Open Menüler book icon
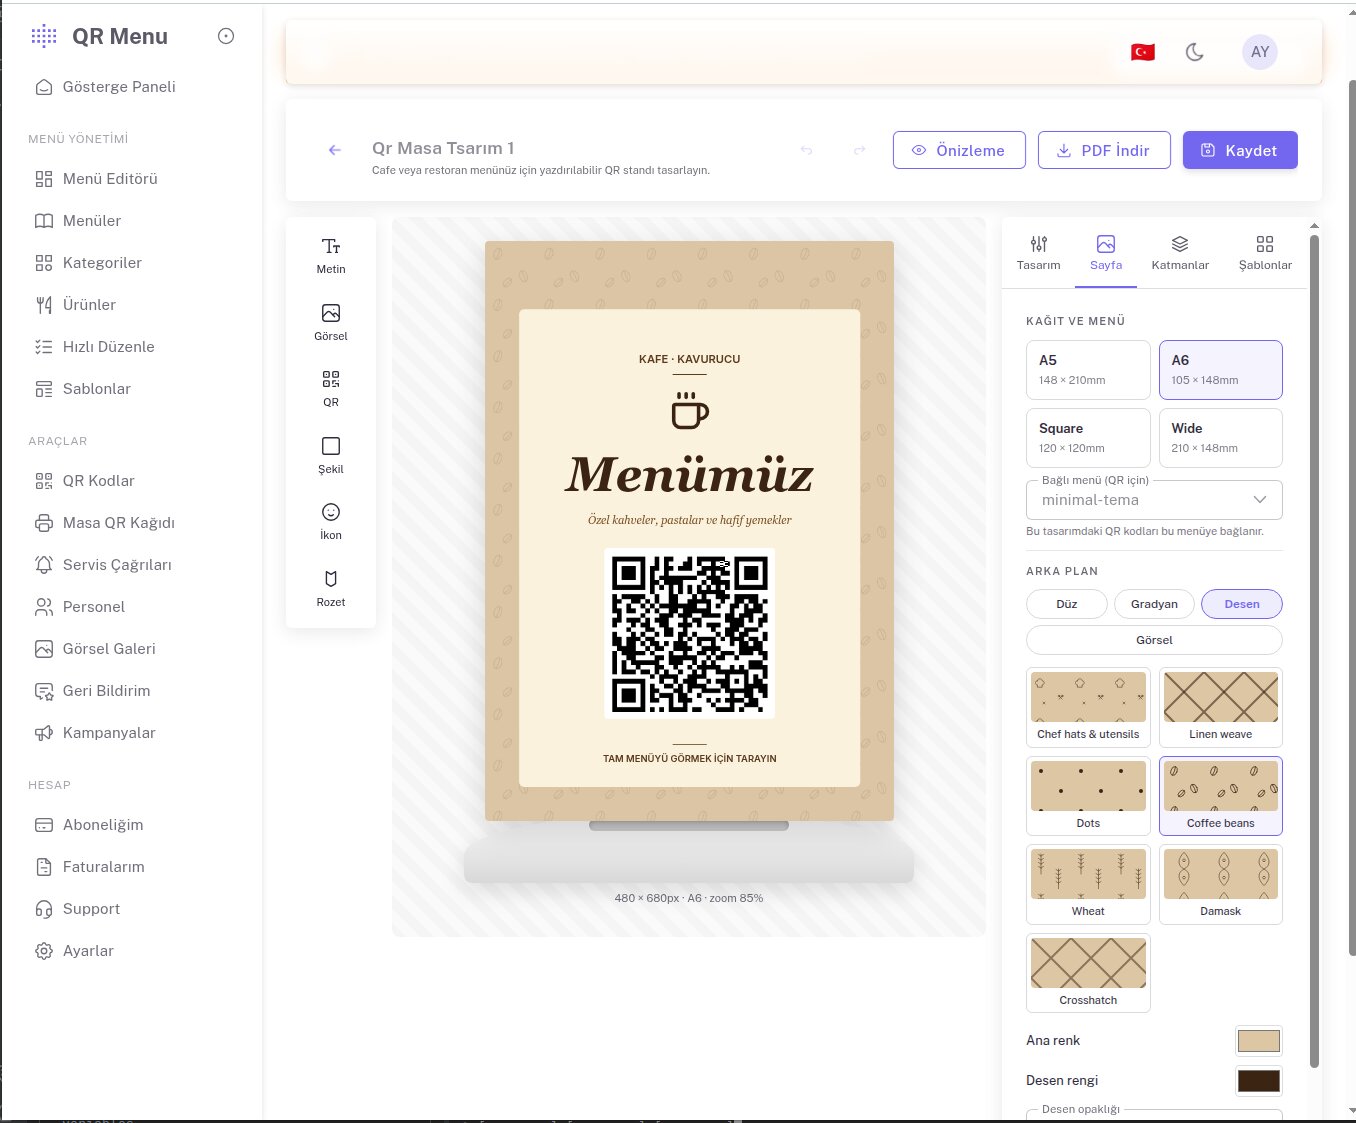Image resolution: width=1356 pixels, height=1123 pixels. [44, 221]
